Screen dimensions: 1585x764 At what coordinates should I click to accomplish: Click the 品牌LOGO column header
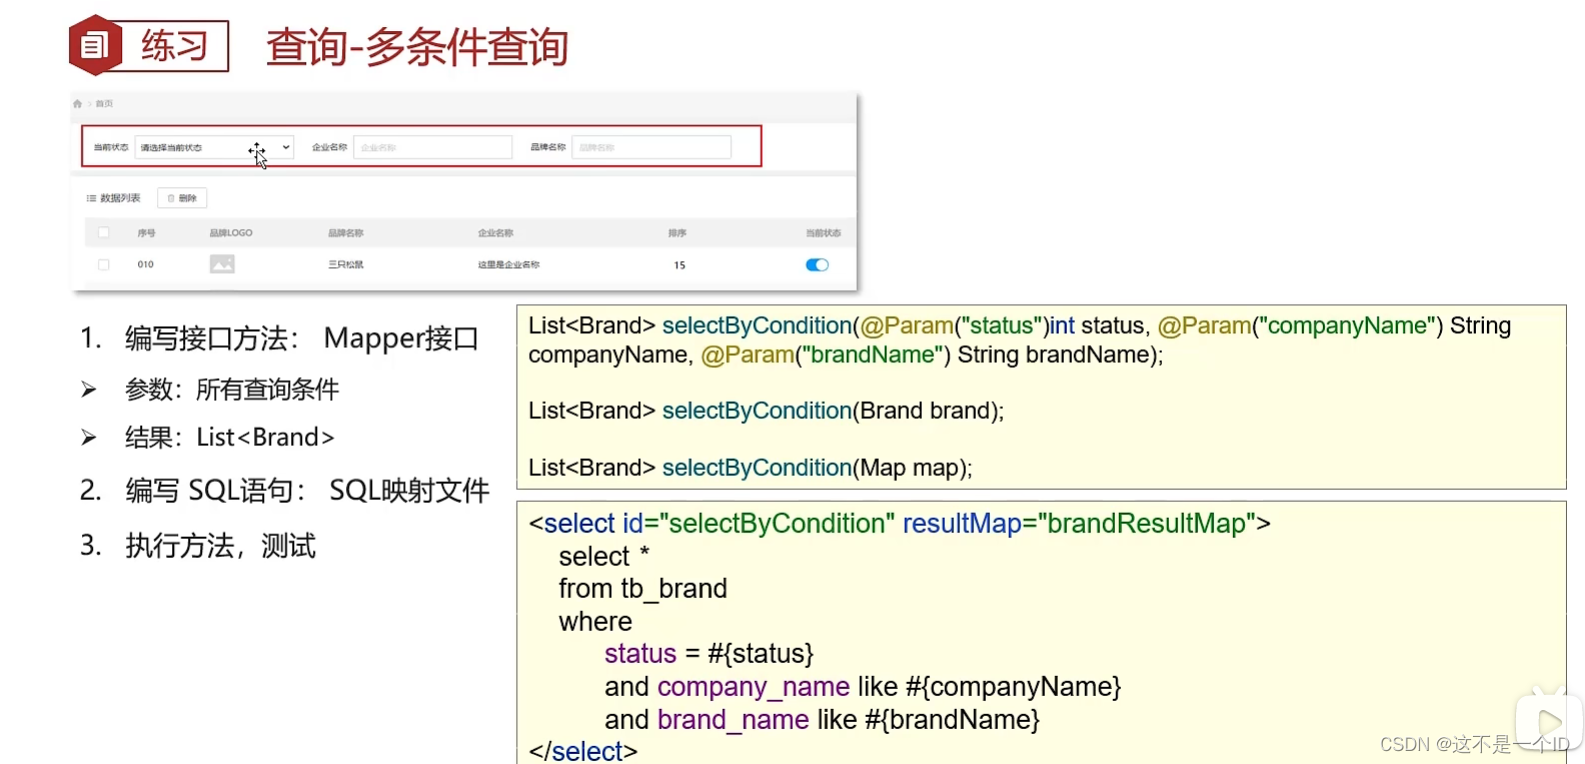231,233
